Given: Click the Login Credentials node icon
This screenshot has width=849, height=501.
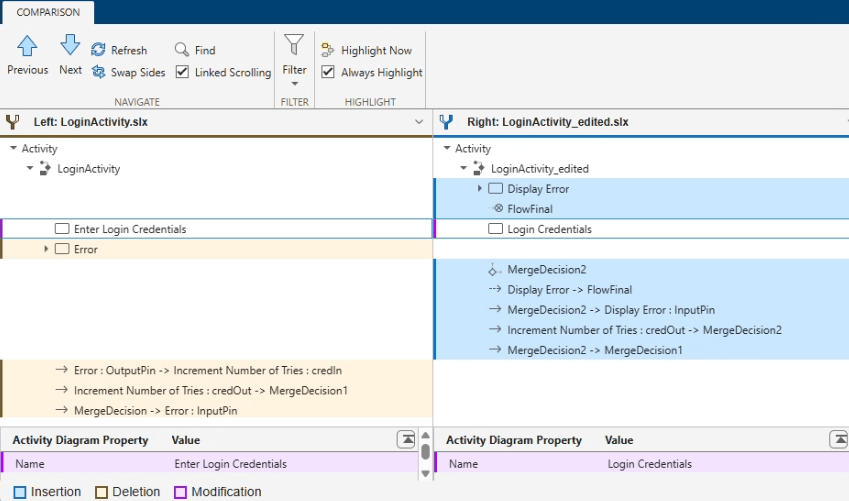Looking at the screenshot, I should [495, 229].
